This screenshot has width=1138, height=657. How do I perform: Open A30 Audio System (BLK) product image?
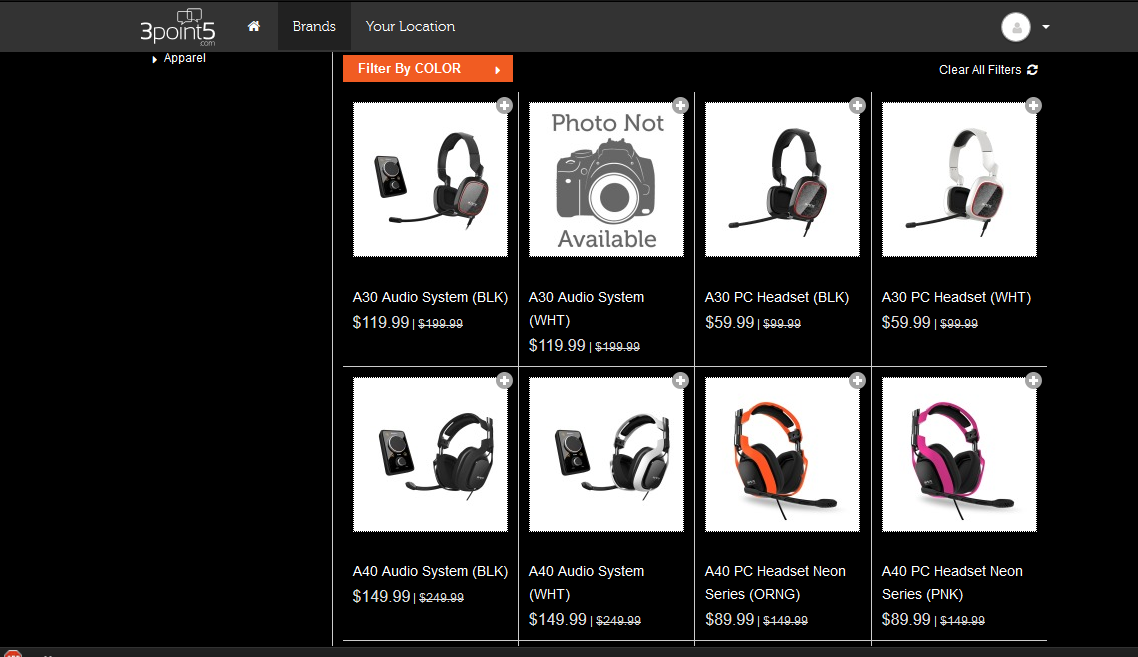430,179
